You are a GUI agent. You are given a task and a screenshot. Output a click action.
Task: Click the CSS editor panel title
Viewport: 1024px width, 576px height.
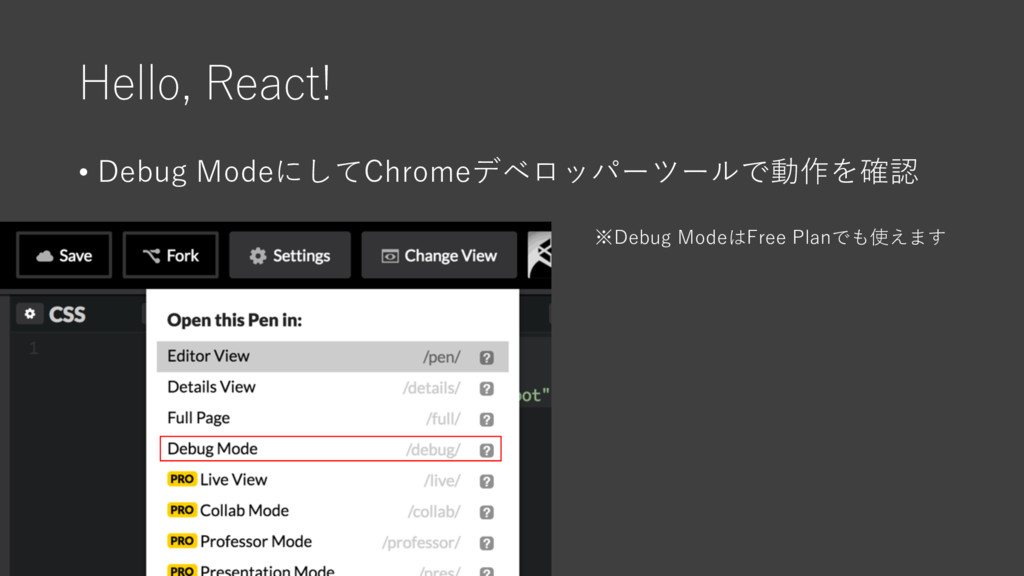pyautogui.click(x=67, y=315)
